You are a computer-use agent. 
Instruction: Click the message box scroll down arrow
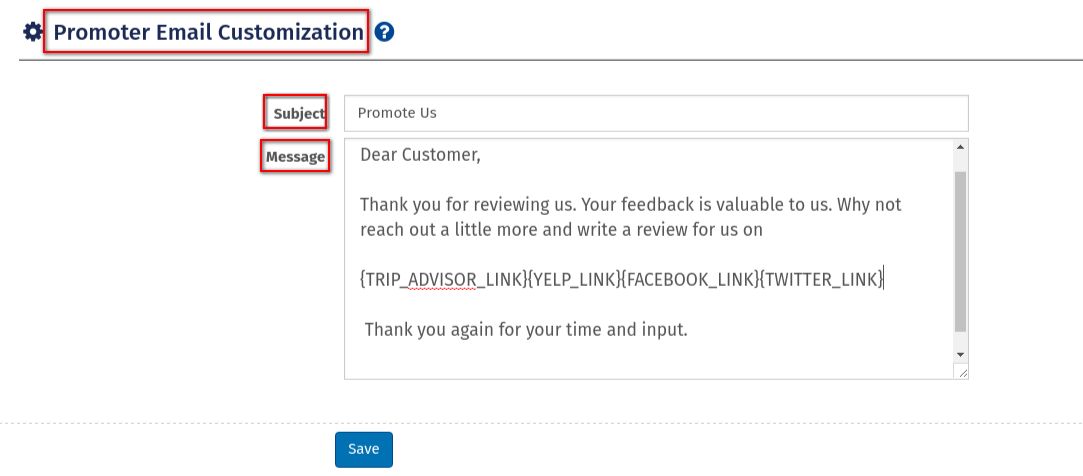click(x=960, y=355)
